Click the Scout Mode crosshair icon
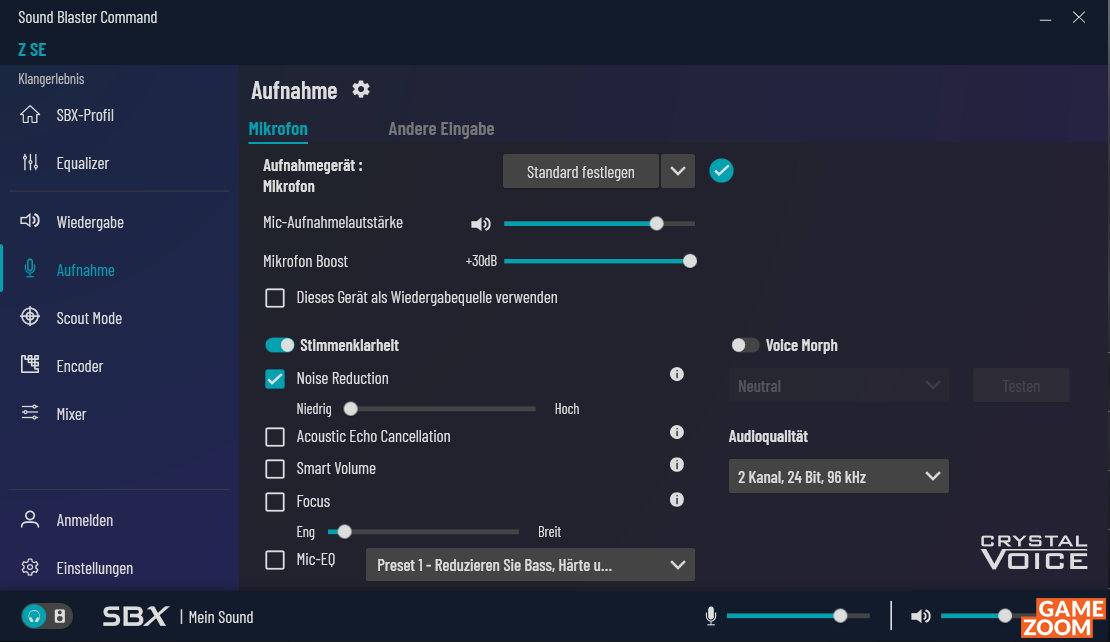1110x642 pixels. pyautogui.click(x=30, y=317)
